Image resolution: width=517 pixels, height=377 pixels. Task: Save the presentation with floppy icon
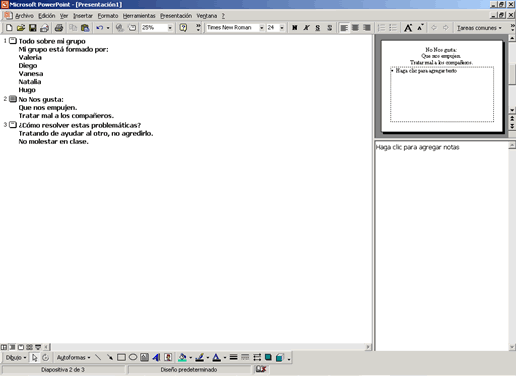tap(32, 28)
